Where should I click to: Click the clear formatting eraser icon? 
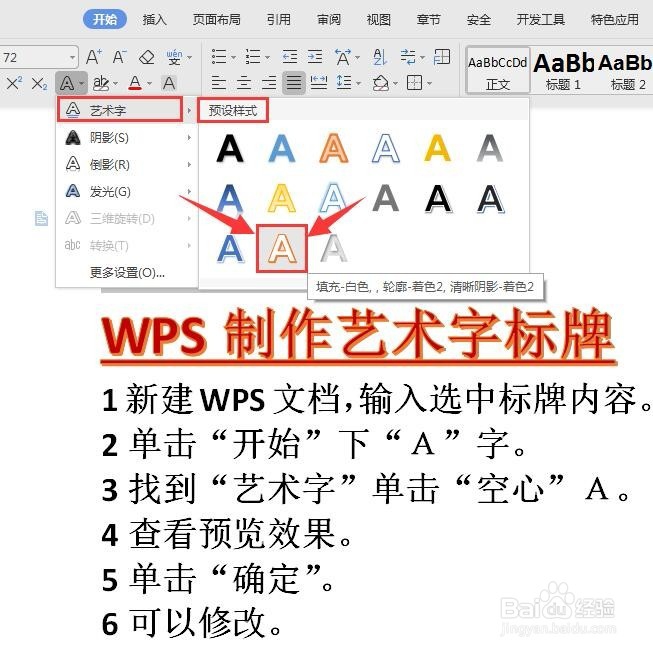coord(146,57)
